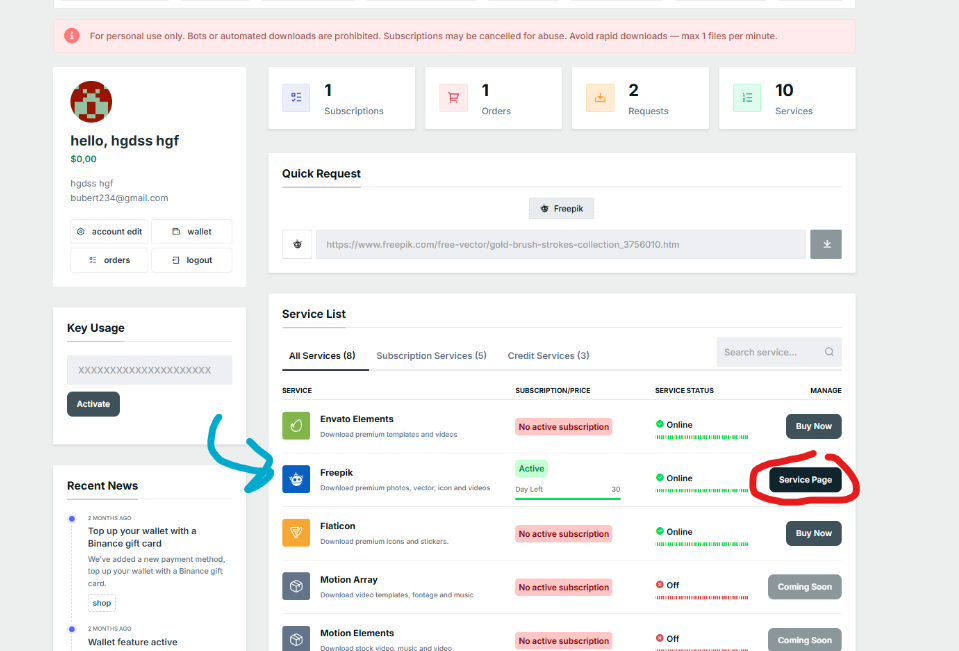Click the Subscriptions stat card icon

pyautogui.click(x=296, y=98)
